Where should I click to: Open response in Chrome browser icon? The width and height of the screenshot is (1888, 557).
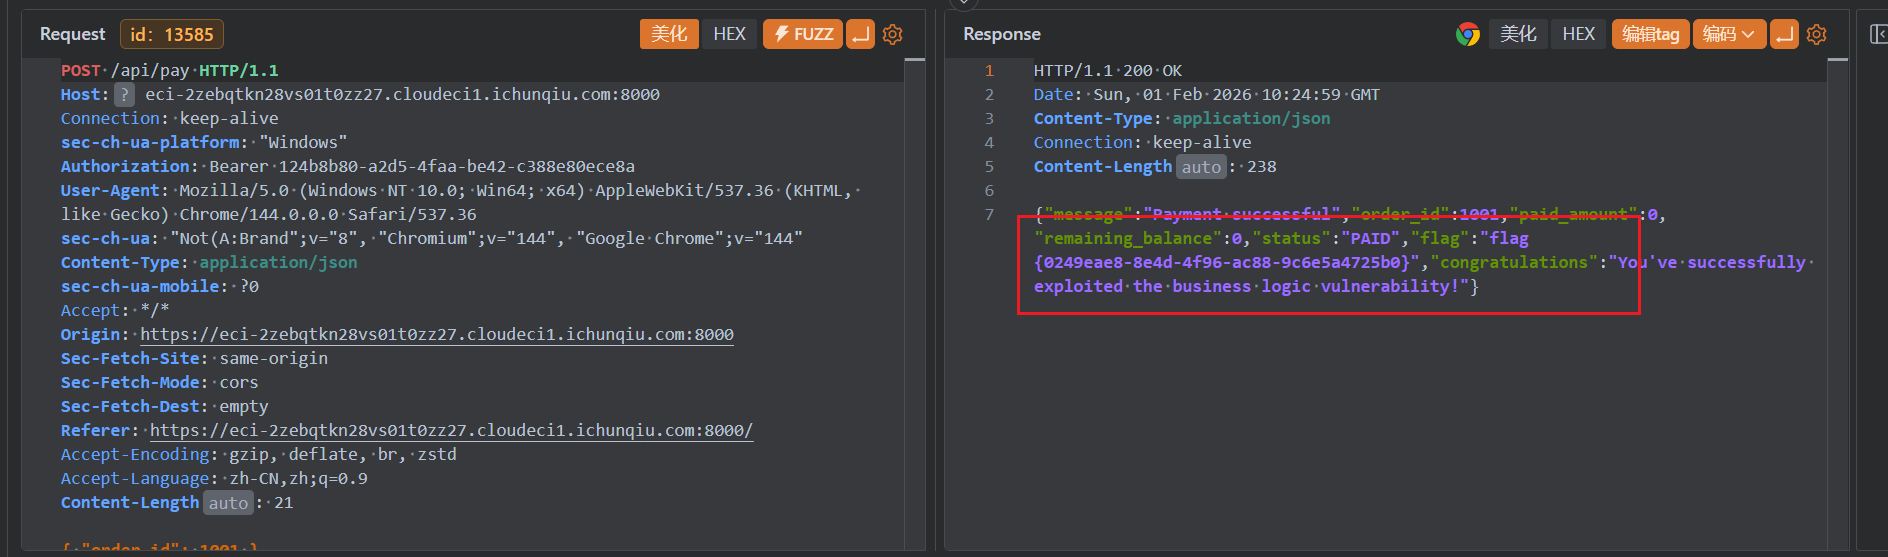coord(1467,34)
